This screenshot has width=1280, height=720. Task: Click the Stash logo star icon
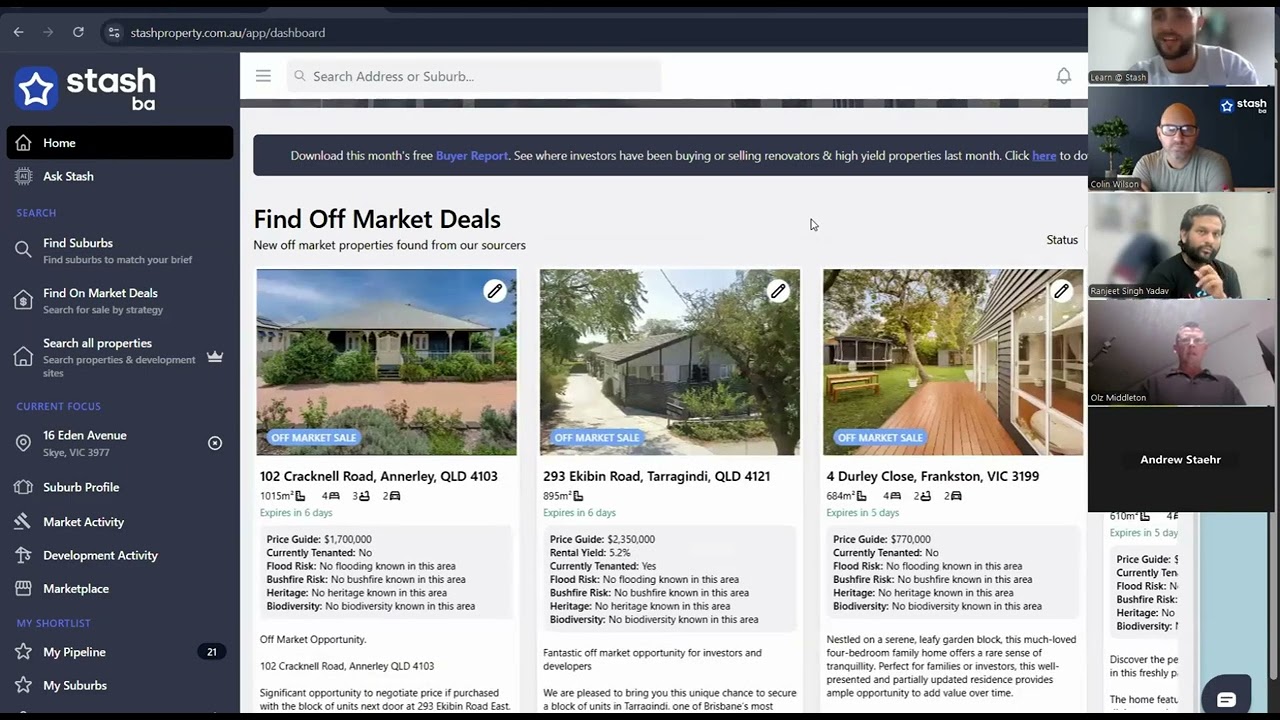coord(37,89)
